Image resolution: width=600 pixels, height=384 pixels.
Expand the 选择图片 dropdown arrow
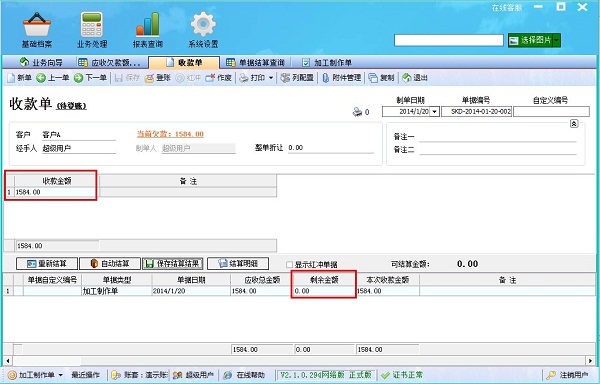tap(557, 40)
